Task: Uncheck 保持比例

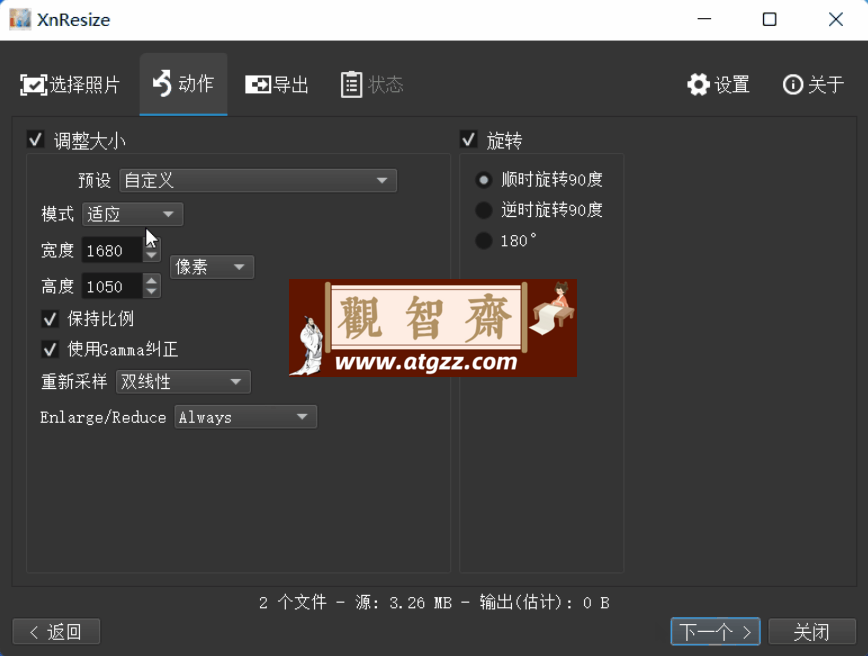Action: pyautogui.click(x=50, y=319)
